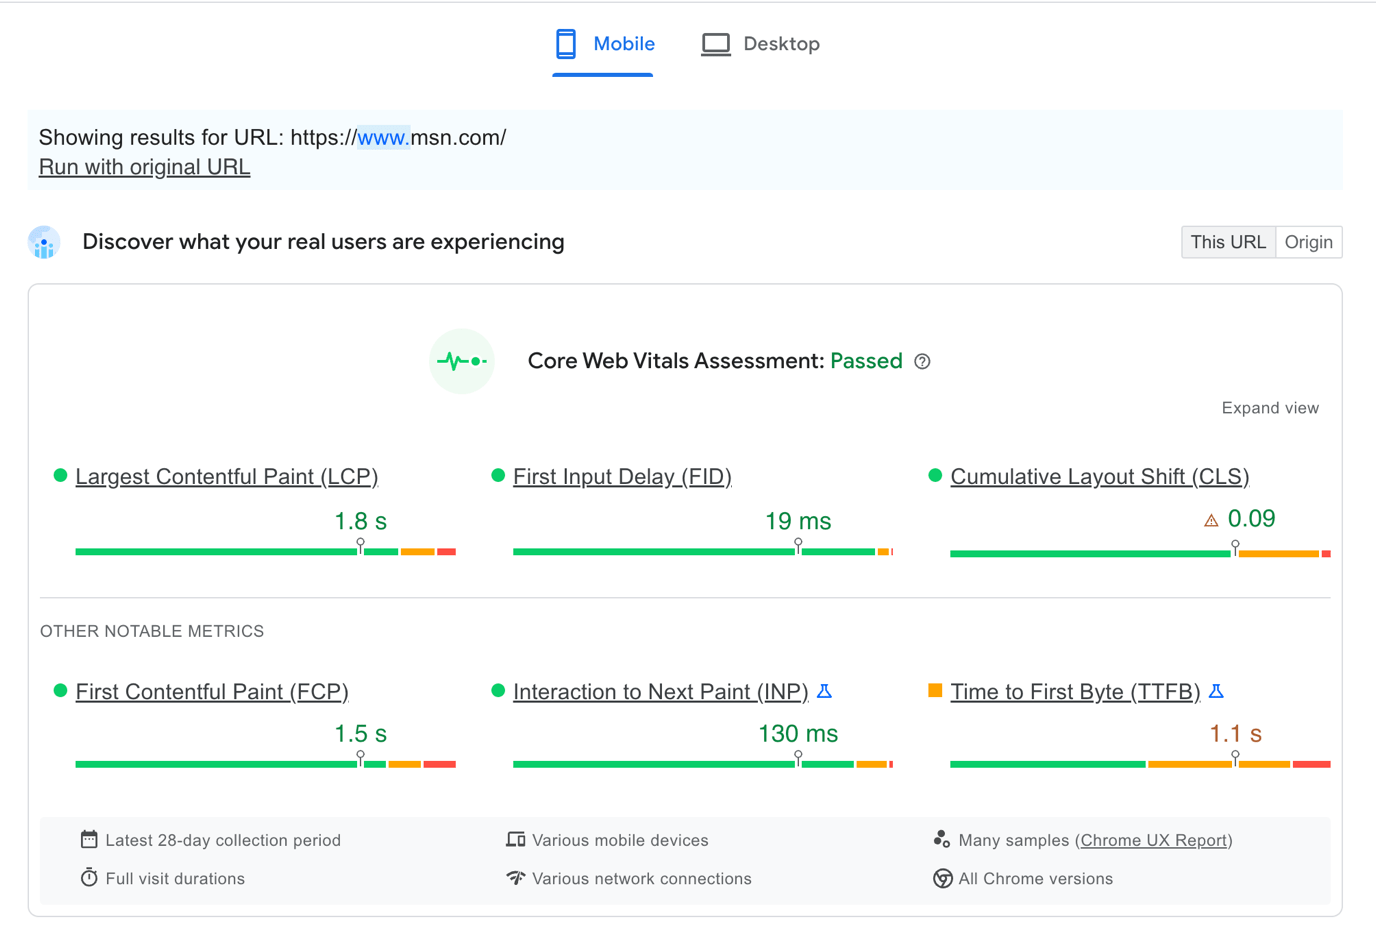Click the mobile devices icon
The width and height of the screenshot is (1376, 931).
[516, 839]
